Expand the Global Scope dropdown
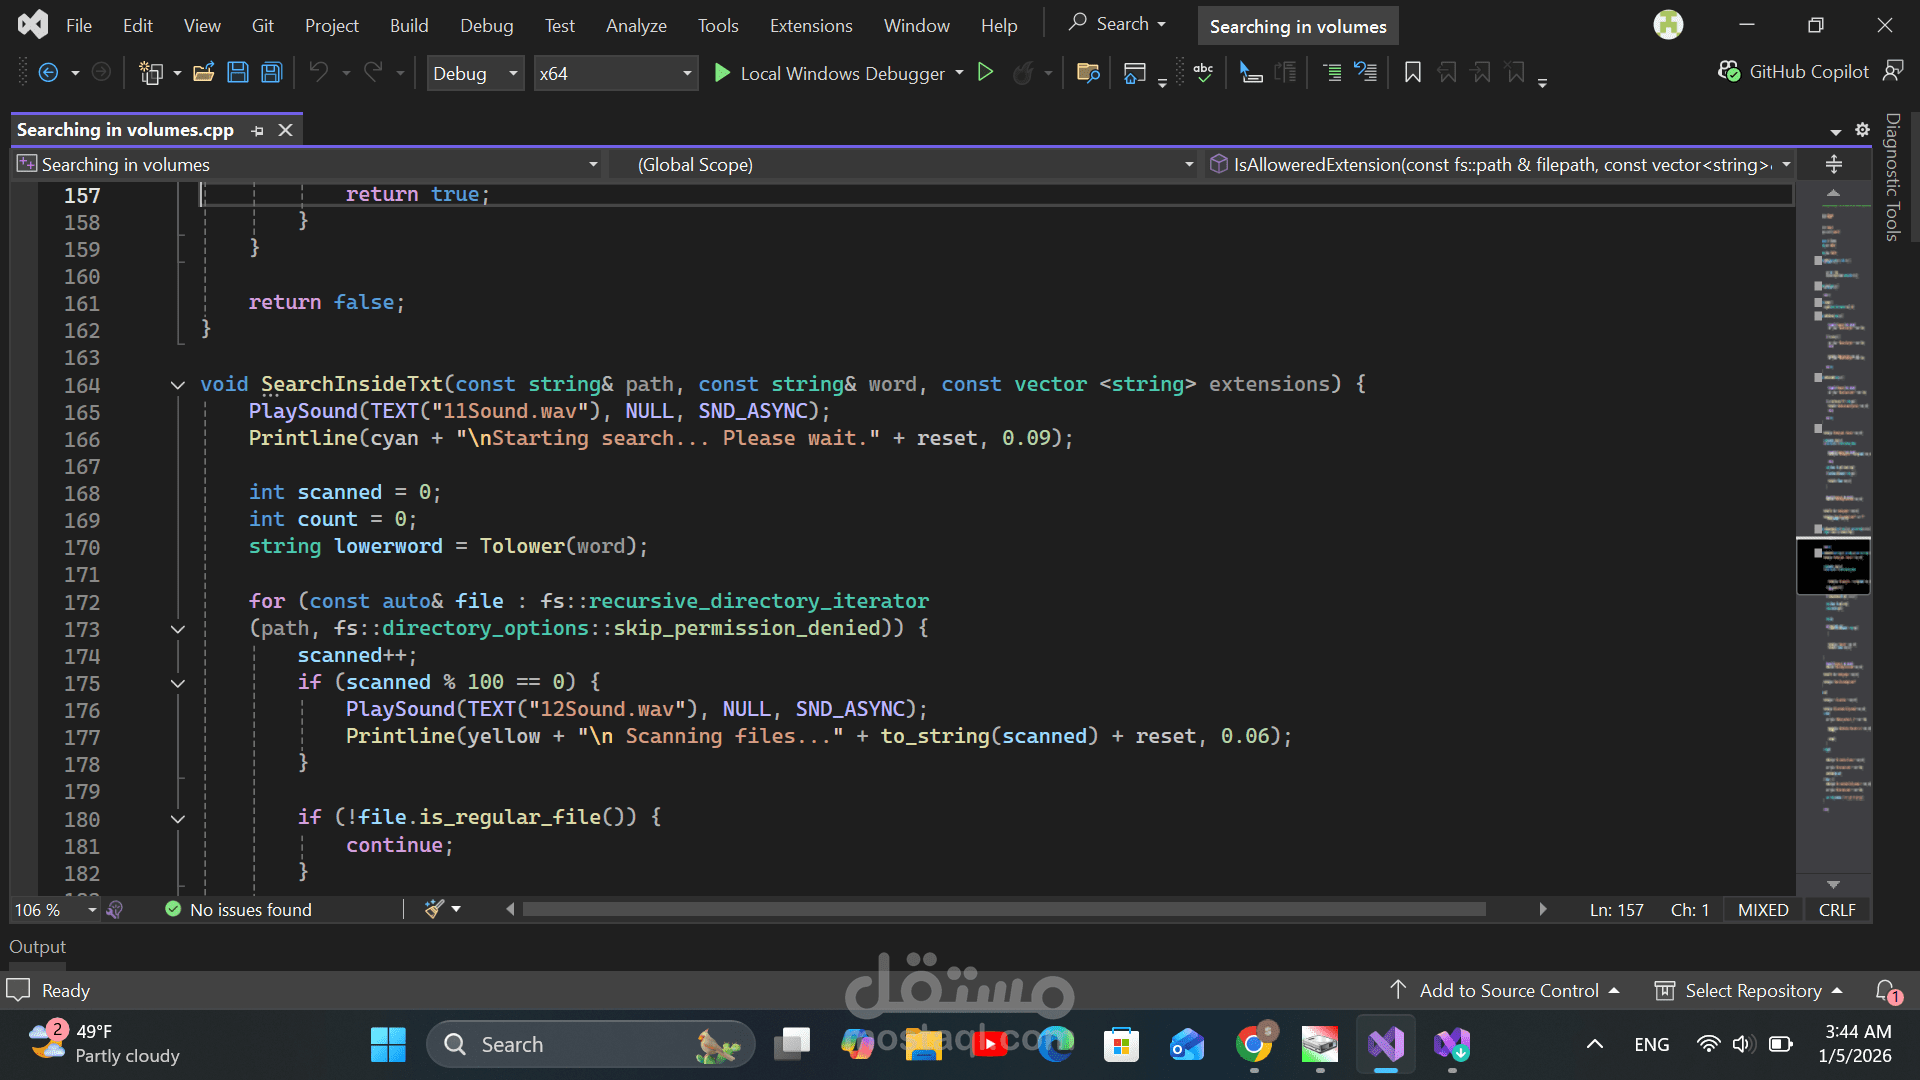Image resolution: width=1920 pixels, height=1080 pixels. tap(1188, 164)
